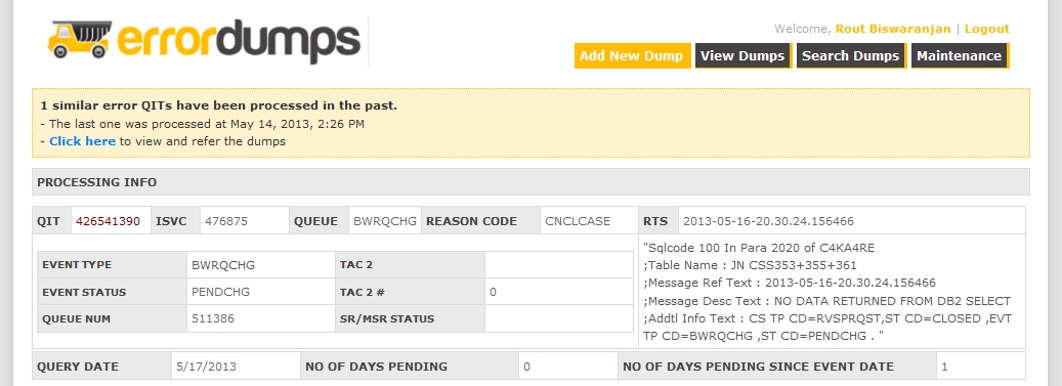Click the Rout Biswaranjan username link
Screen dimensions: 1062x386
point(894,29)
